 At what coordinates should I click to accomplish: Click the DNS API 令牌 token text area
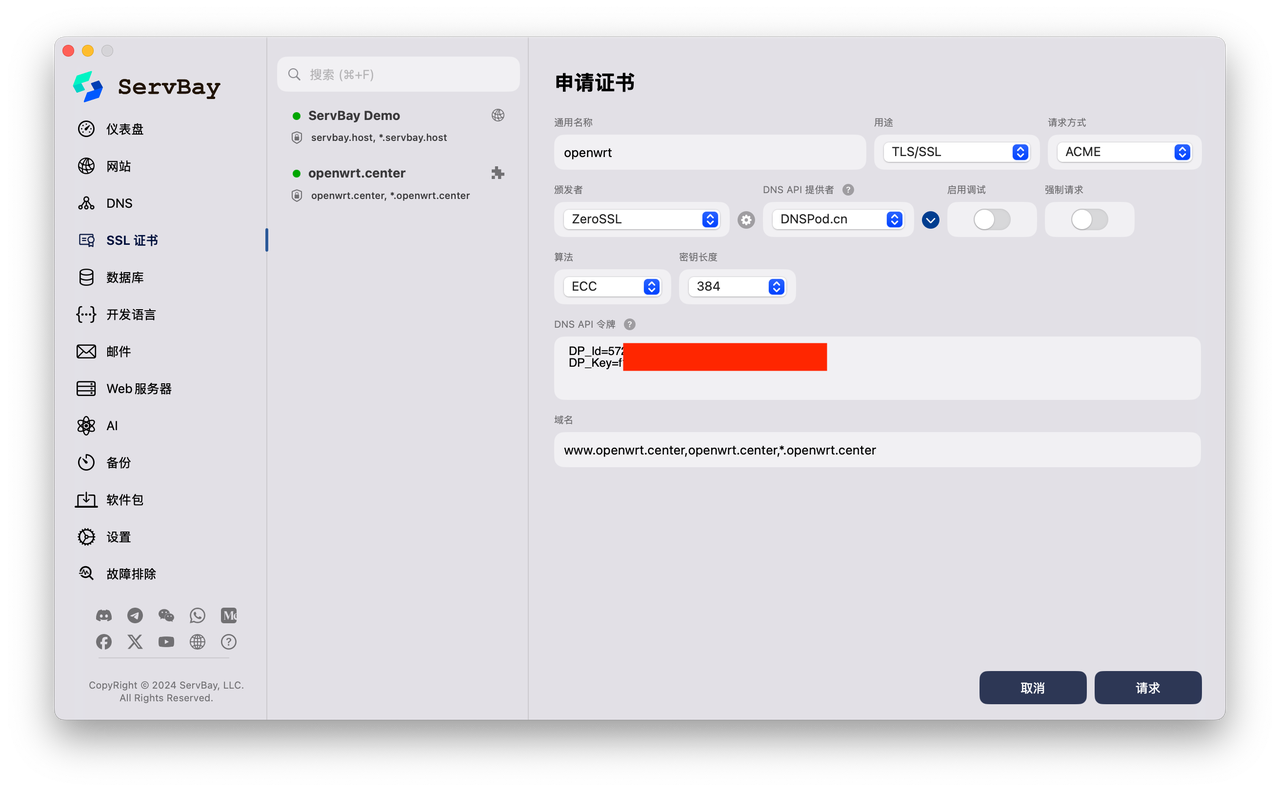(877, 368)
